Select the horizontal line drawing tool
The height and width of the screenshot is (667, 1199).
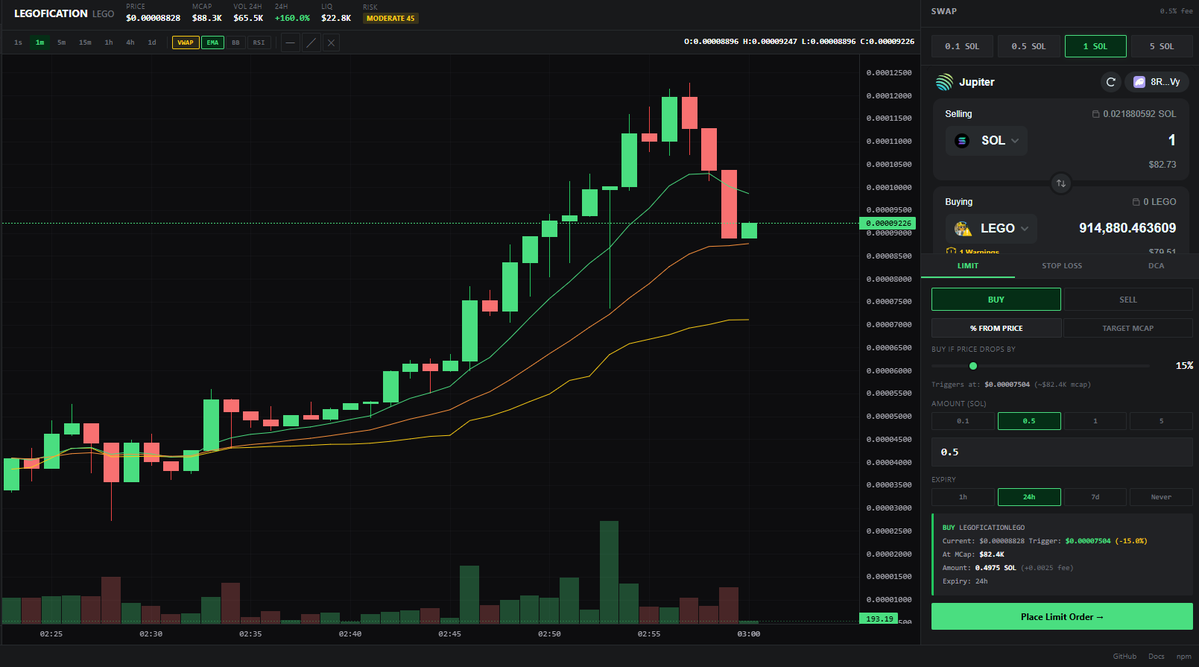tap(290, 43)
